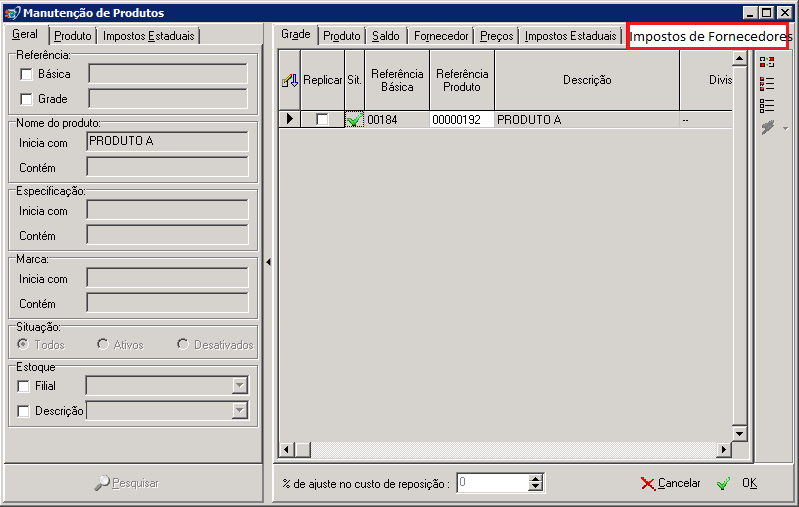The width and height of the screenshot is (799, 507).
Task: Click the edit-column header icon in the grid
Action: pos(290,80)
